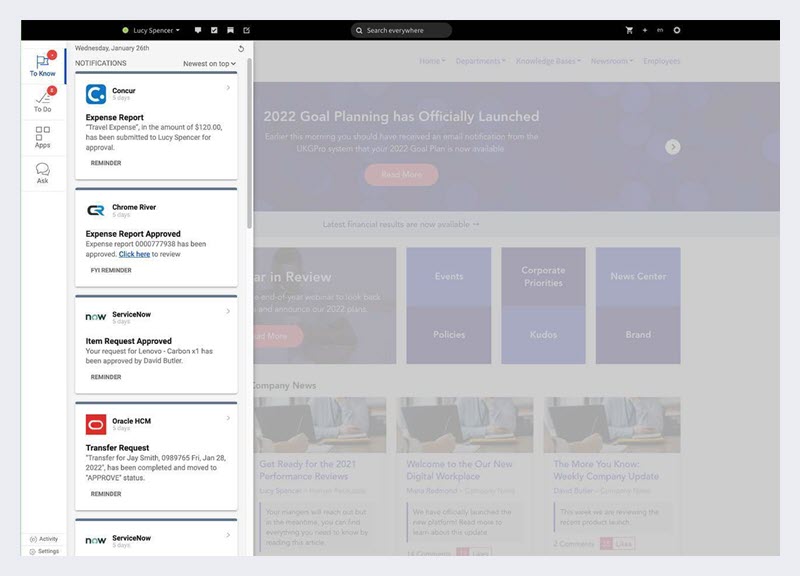Screen dimensions: 800x576
Task: Open the Kudos tile
Action: click(543, 335)
